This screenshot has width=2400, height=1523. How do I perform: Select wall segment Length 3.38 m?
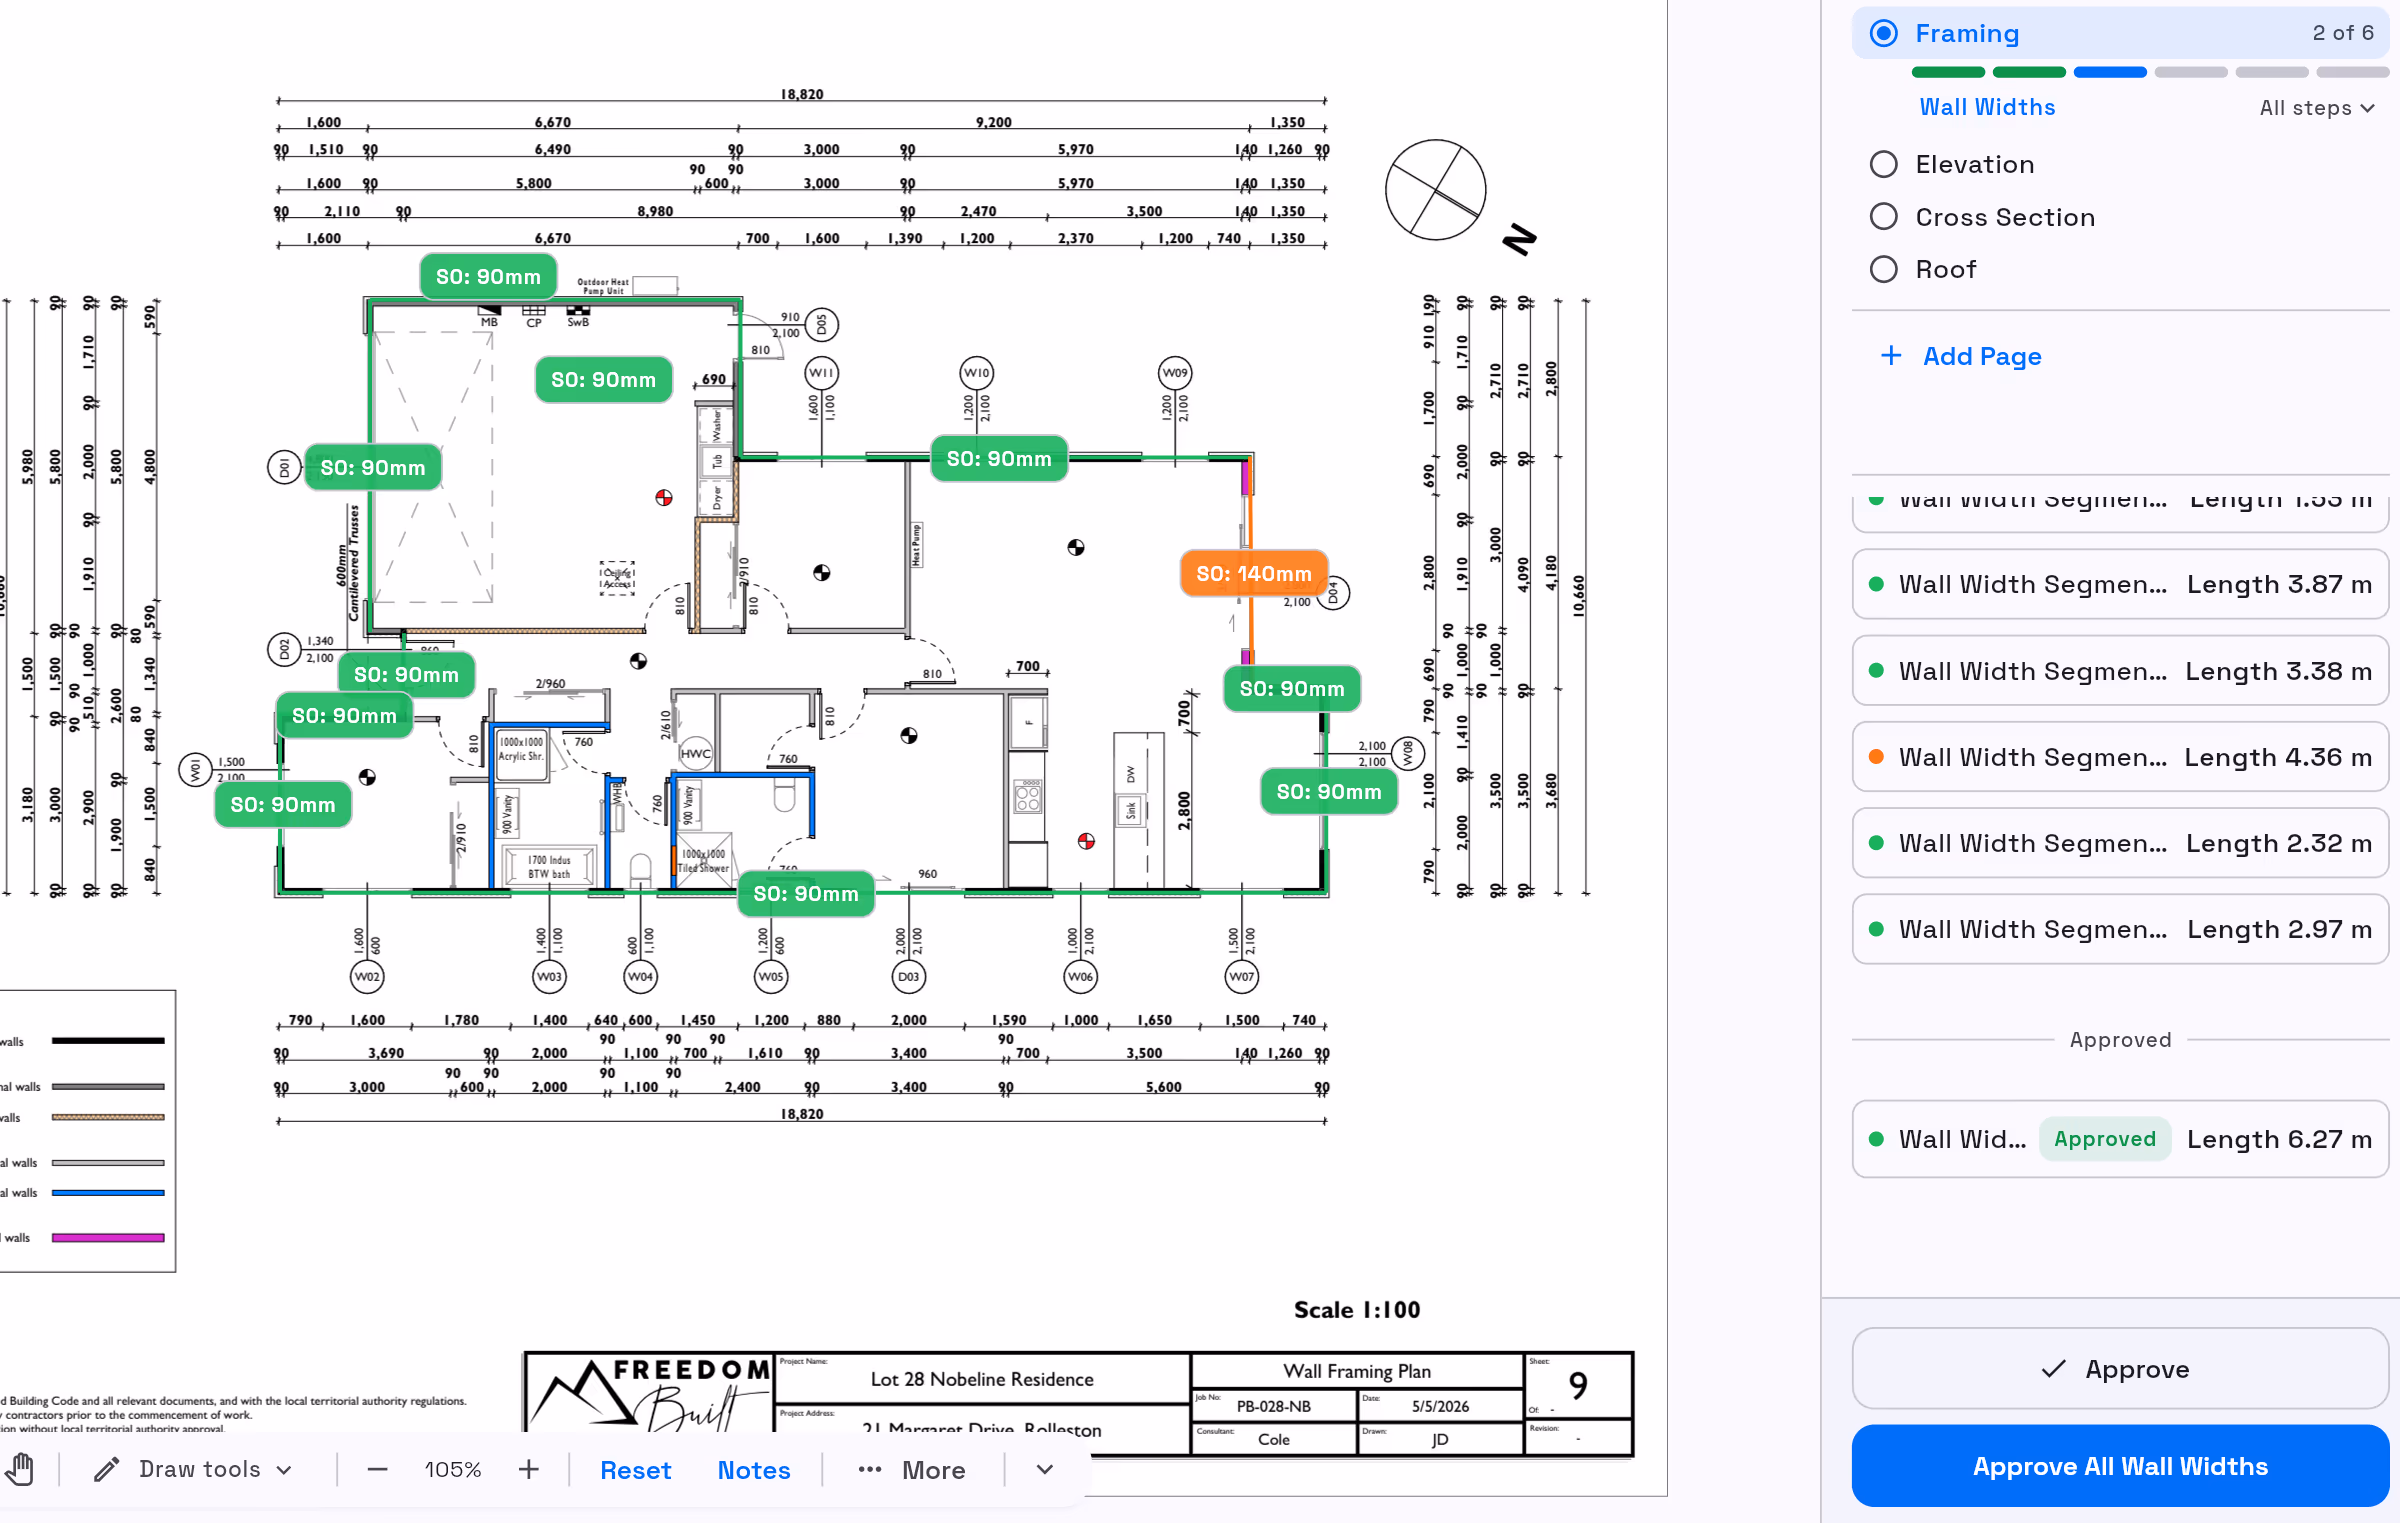click(x=2120, y=671)
